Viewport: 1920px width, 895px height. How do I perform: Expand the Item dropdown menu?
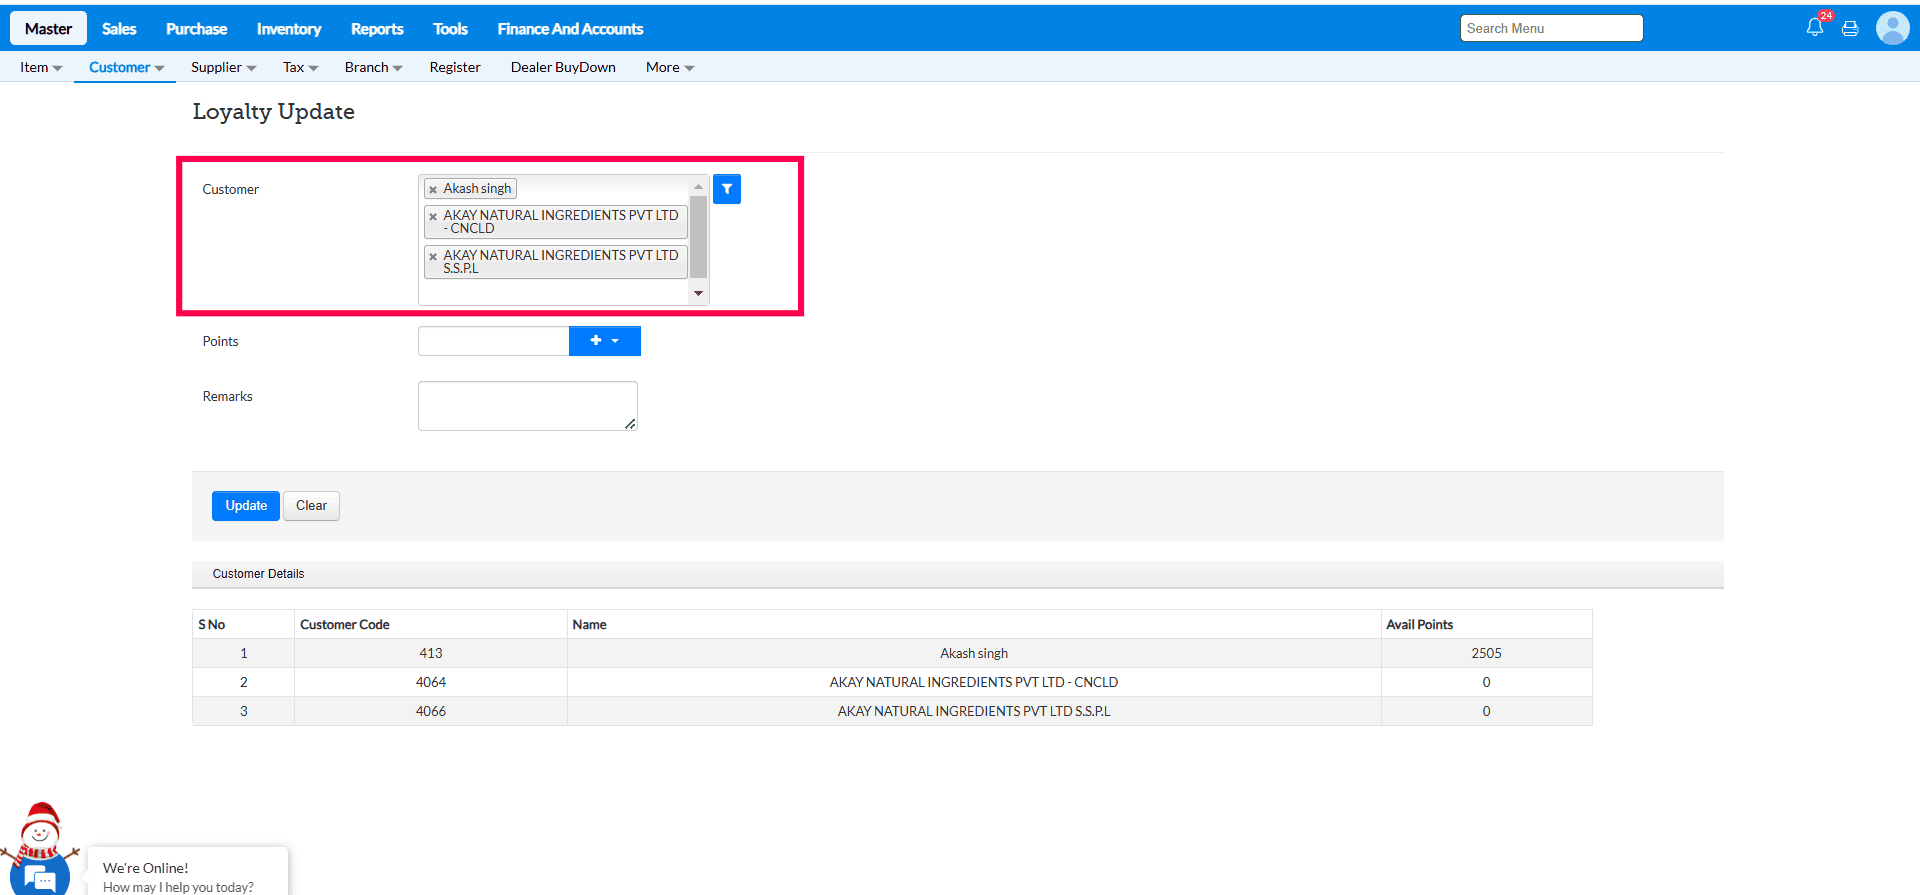[41, 67]
